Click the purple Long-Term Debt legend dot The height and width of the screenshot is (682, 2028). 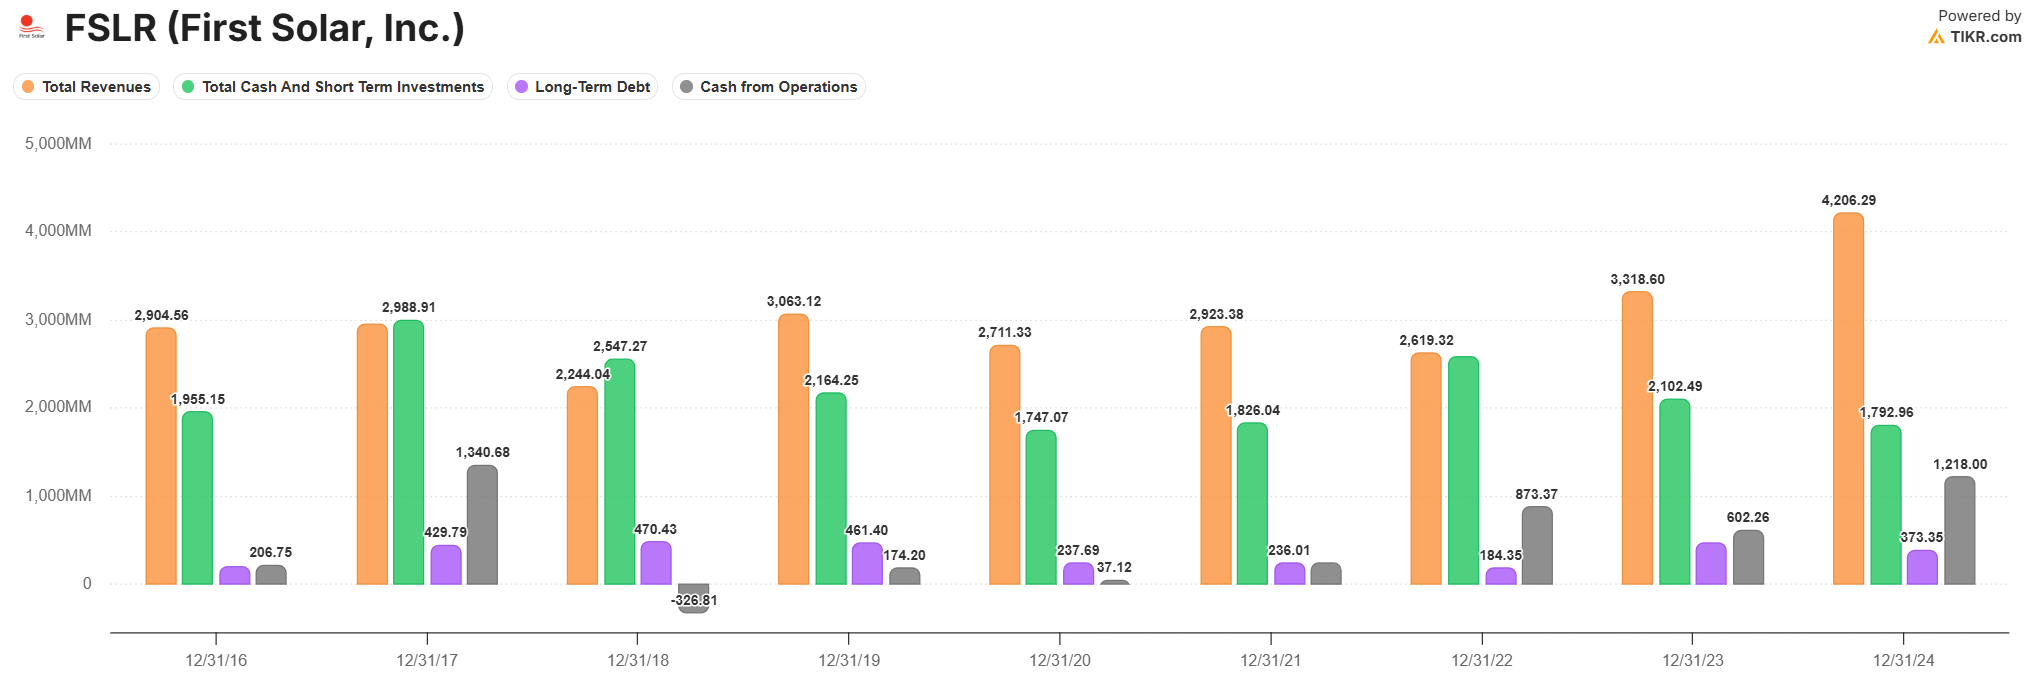click(x=521, y=87)
